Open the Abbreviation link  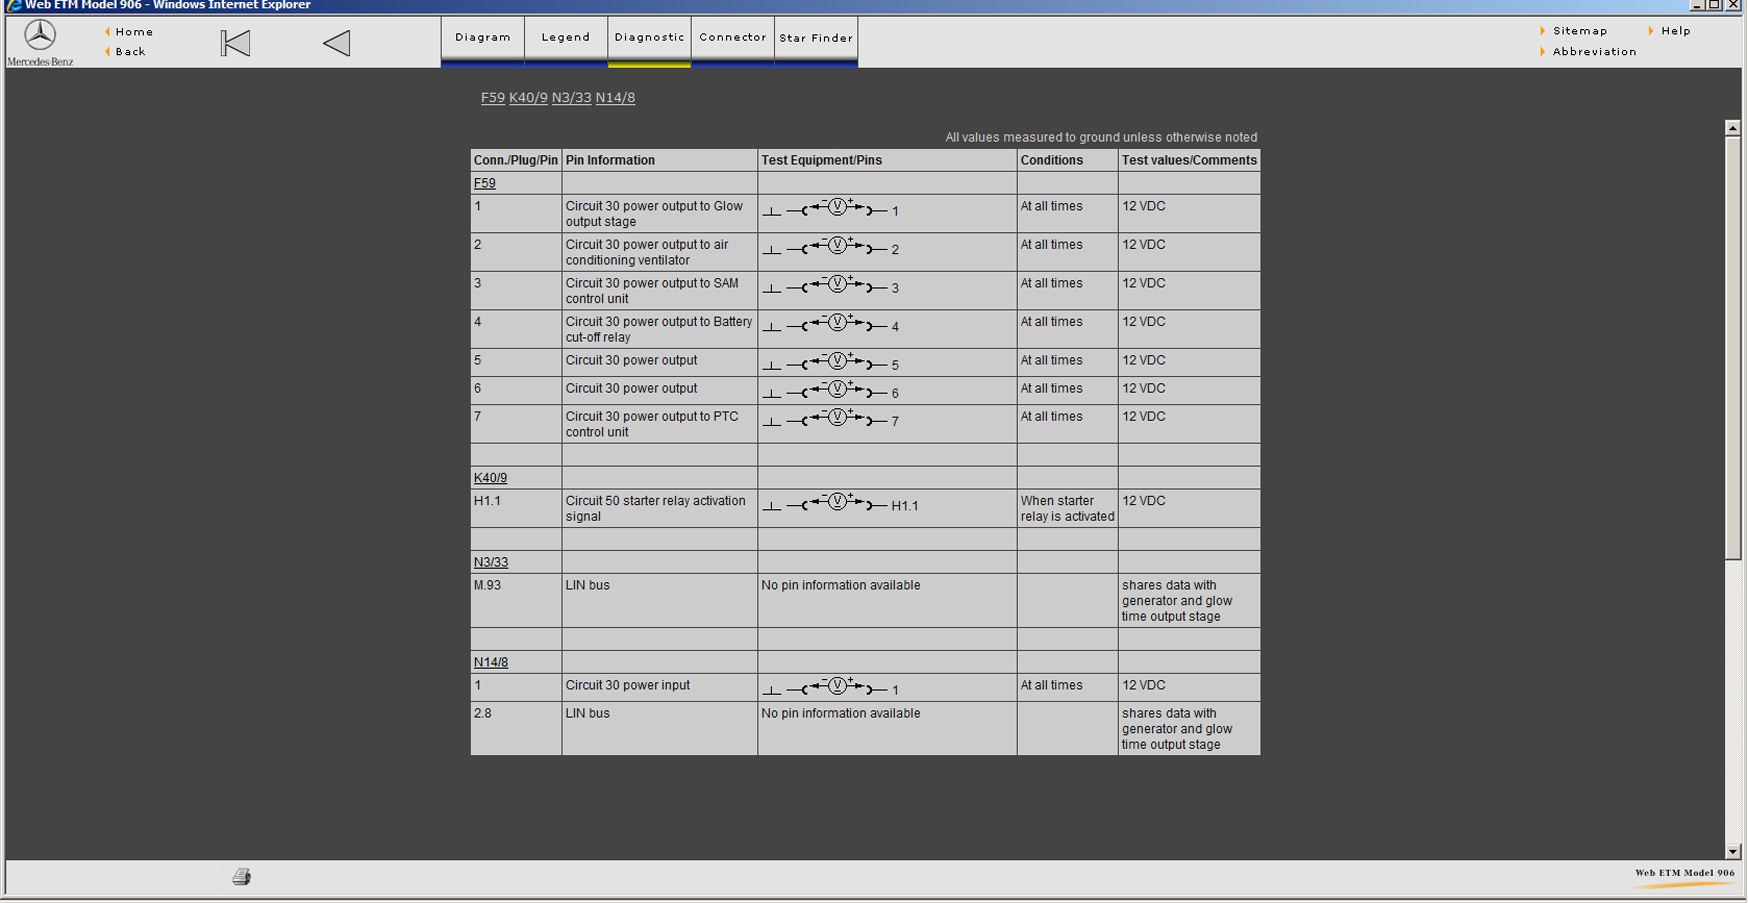[1594, 52]
